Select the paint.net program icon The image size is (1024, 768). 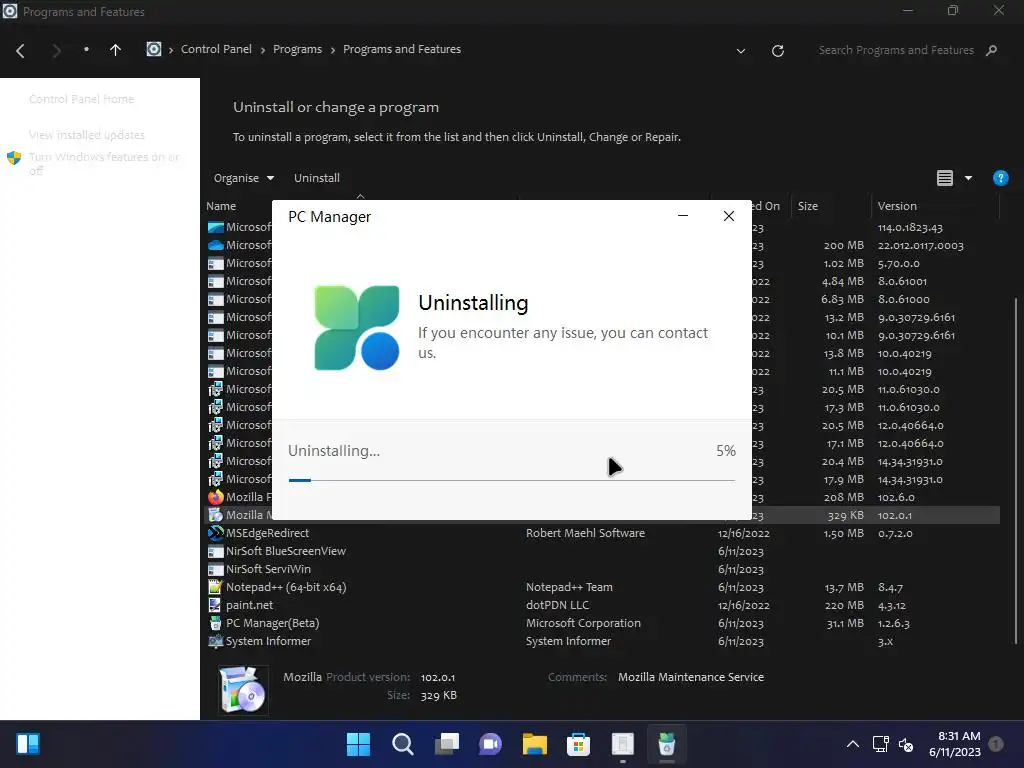click(216, 605)
